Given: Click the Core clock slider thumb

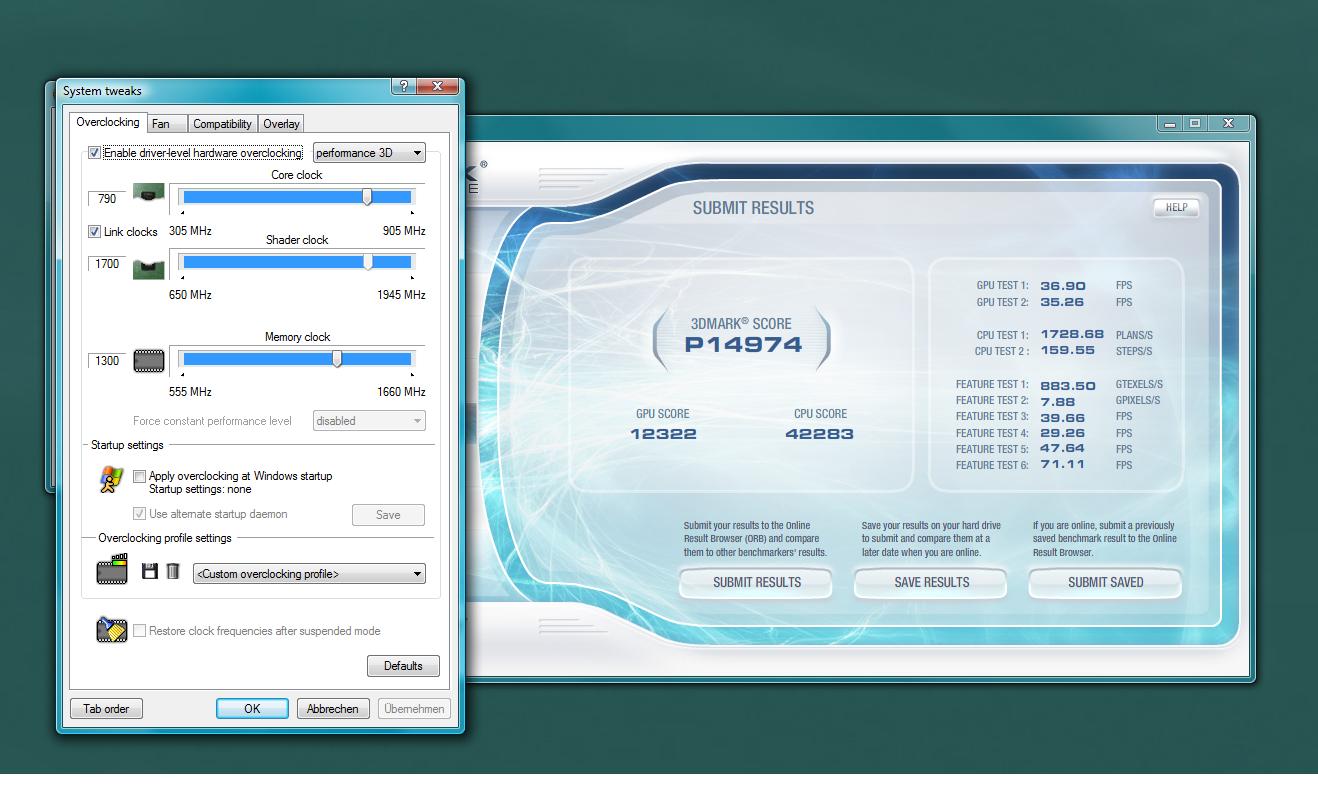Looking at the screenshot, I should pyautogui.click(x=367, y=197).
